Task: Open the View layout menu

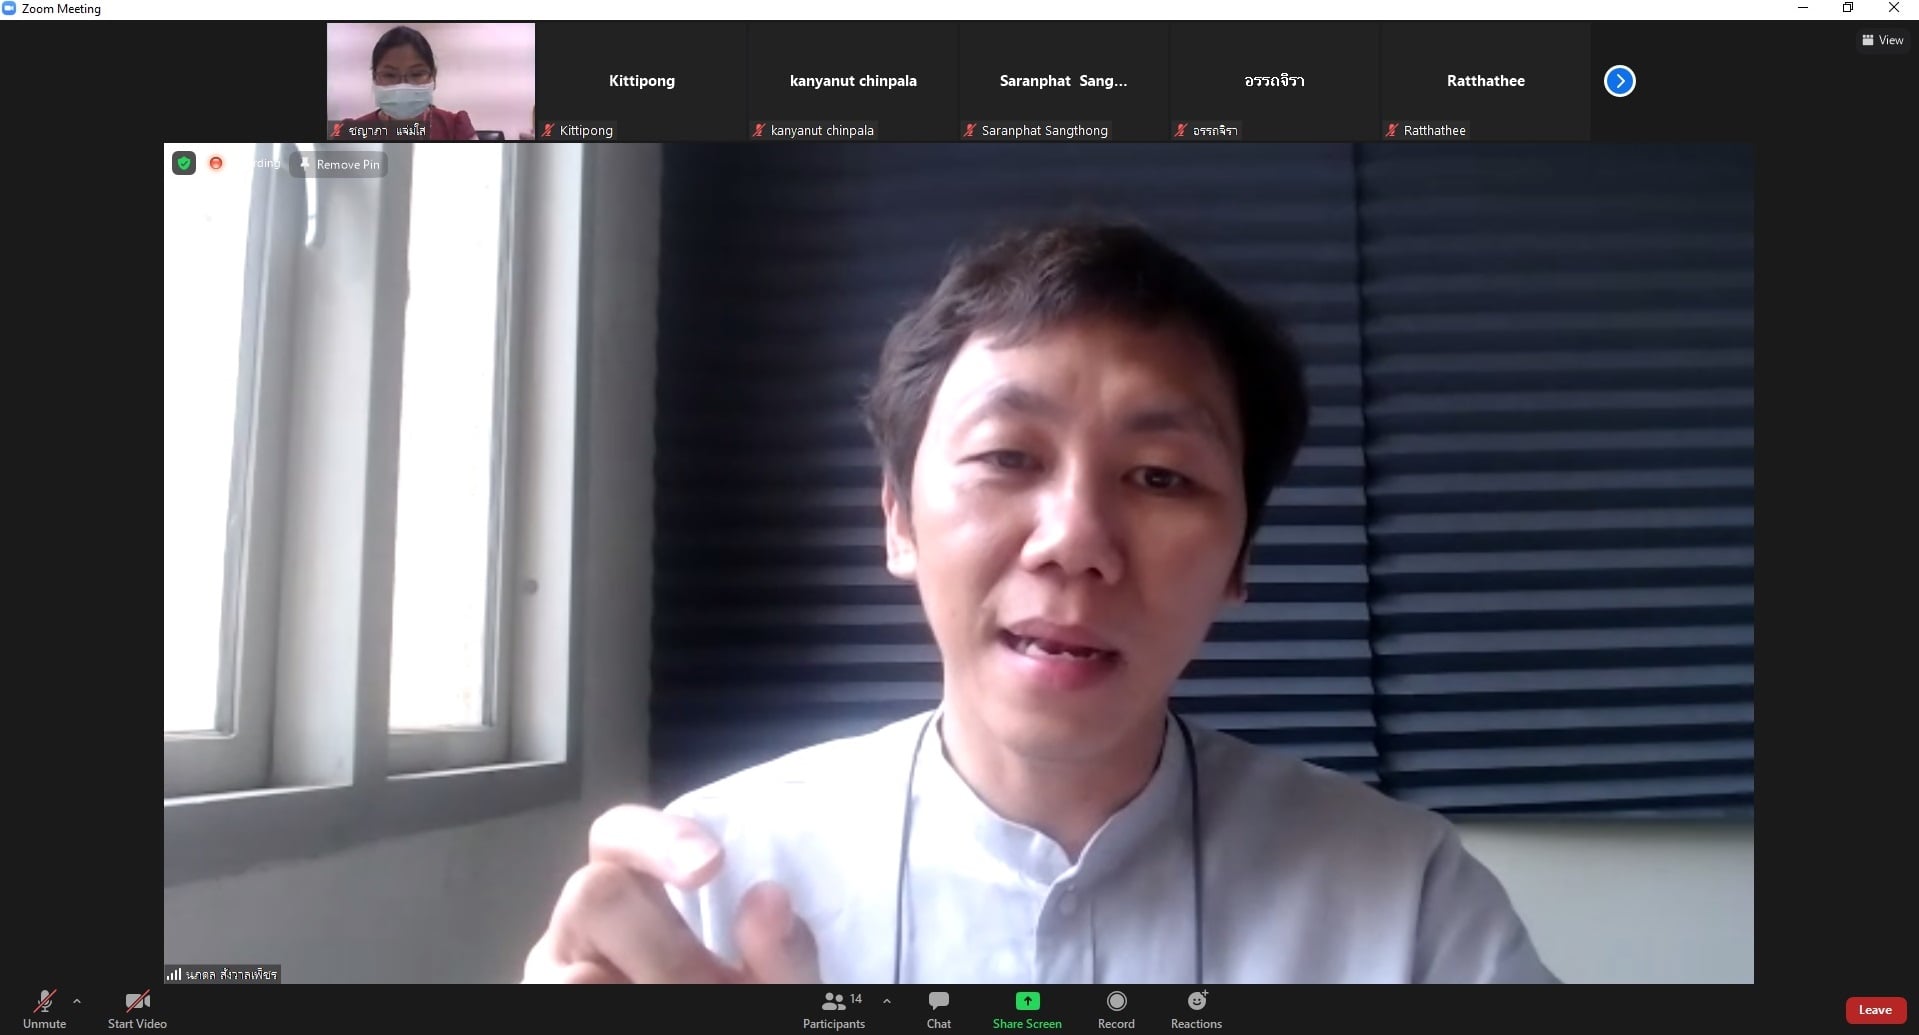Action: pos(1882,40)
